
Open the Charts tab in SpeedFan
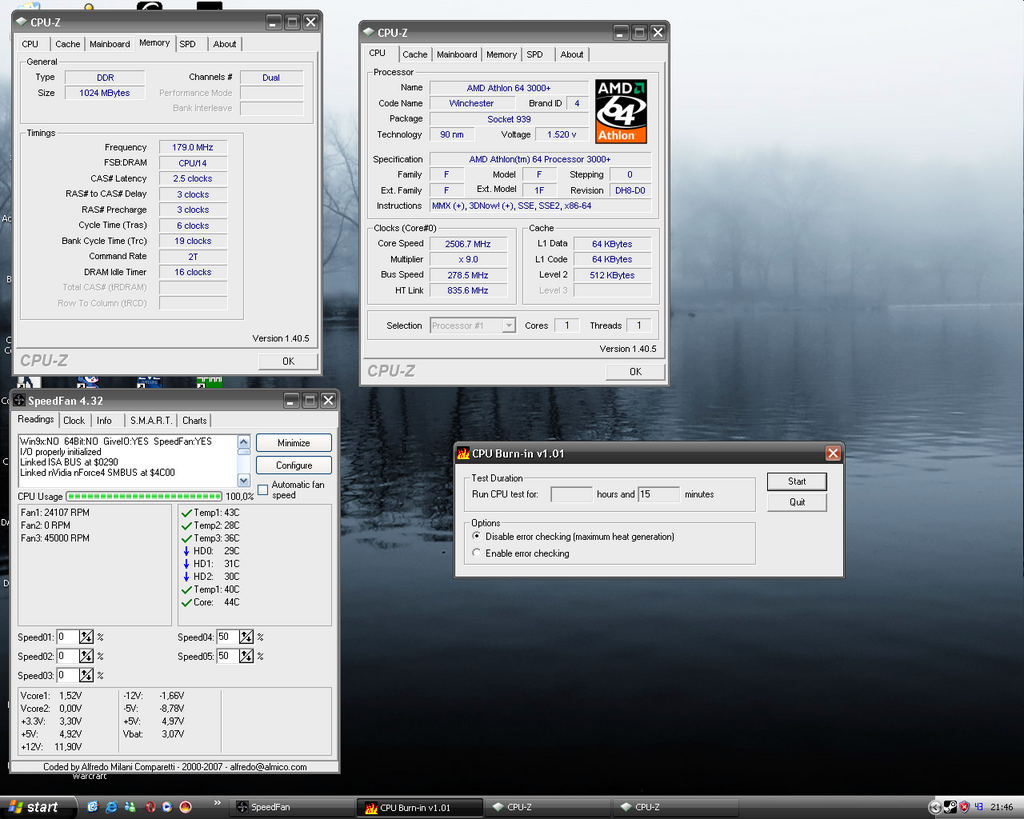pos(195,421)
